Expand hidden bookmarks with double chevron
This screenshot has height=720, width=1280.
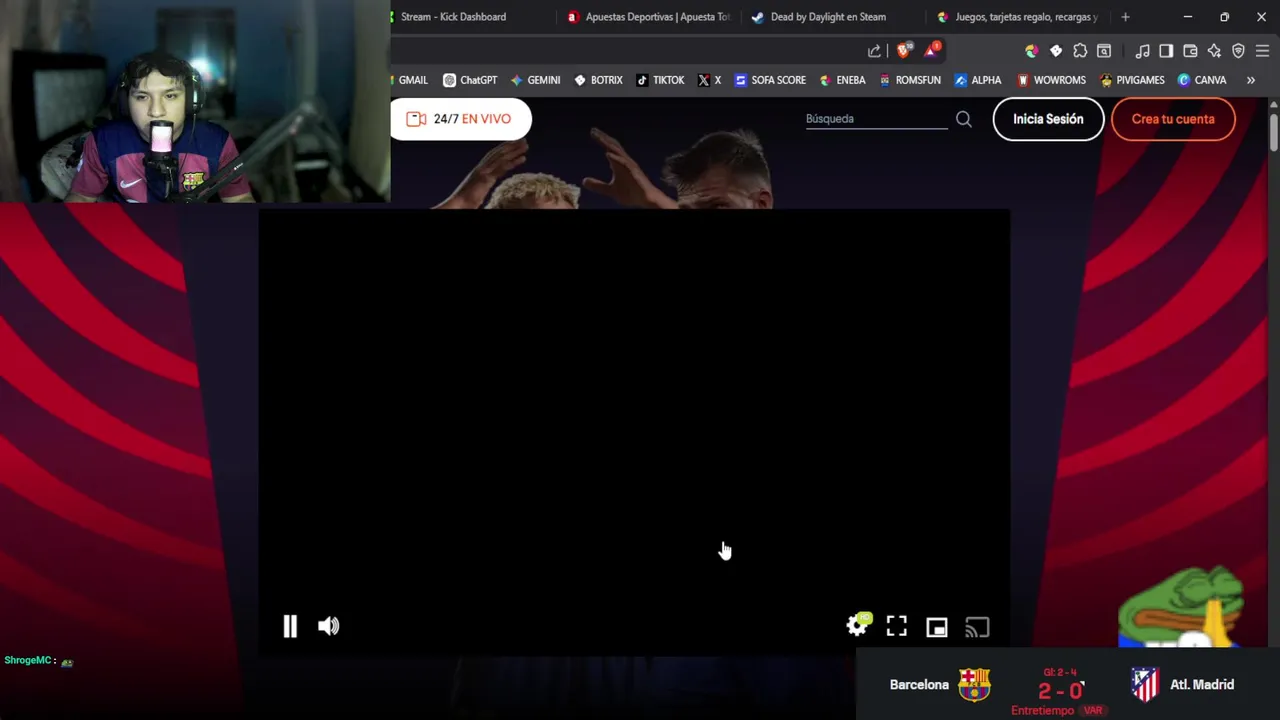[x=1250, y=80]
